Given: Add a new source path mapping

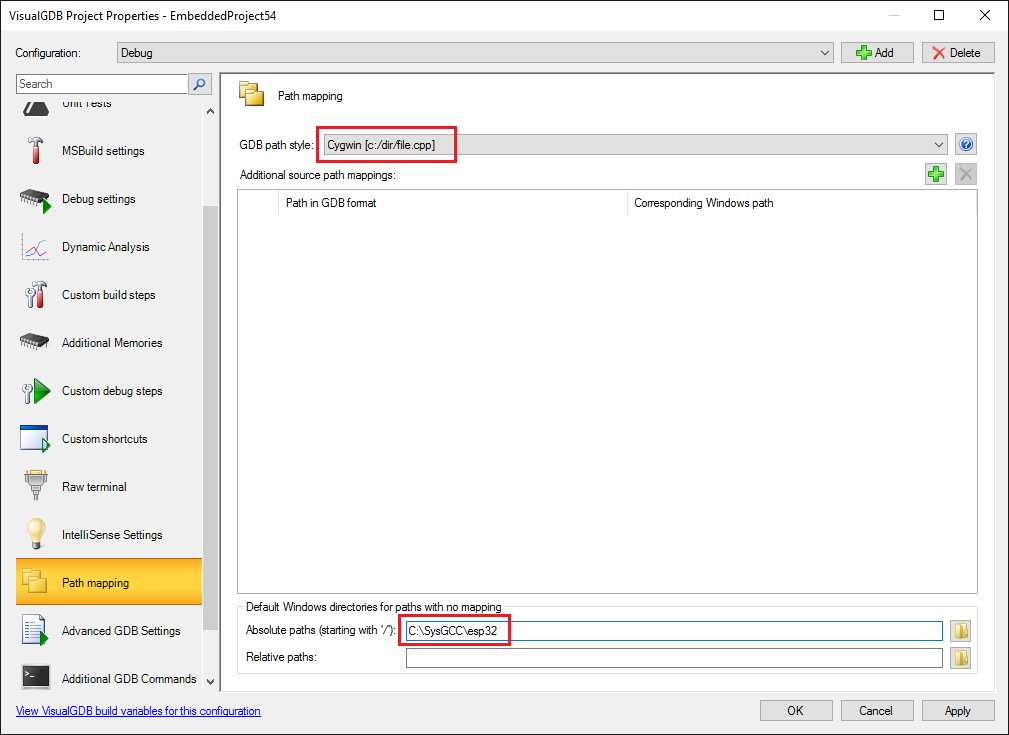Looking at the screenshot, I should pos(936,174).
